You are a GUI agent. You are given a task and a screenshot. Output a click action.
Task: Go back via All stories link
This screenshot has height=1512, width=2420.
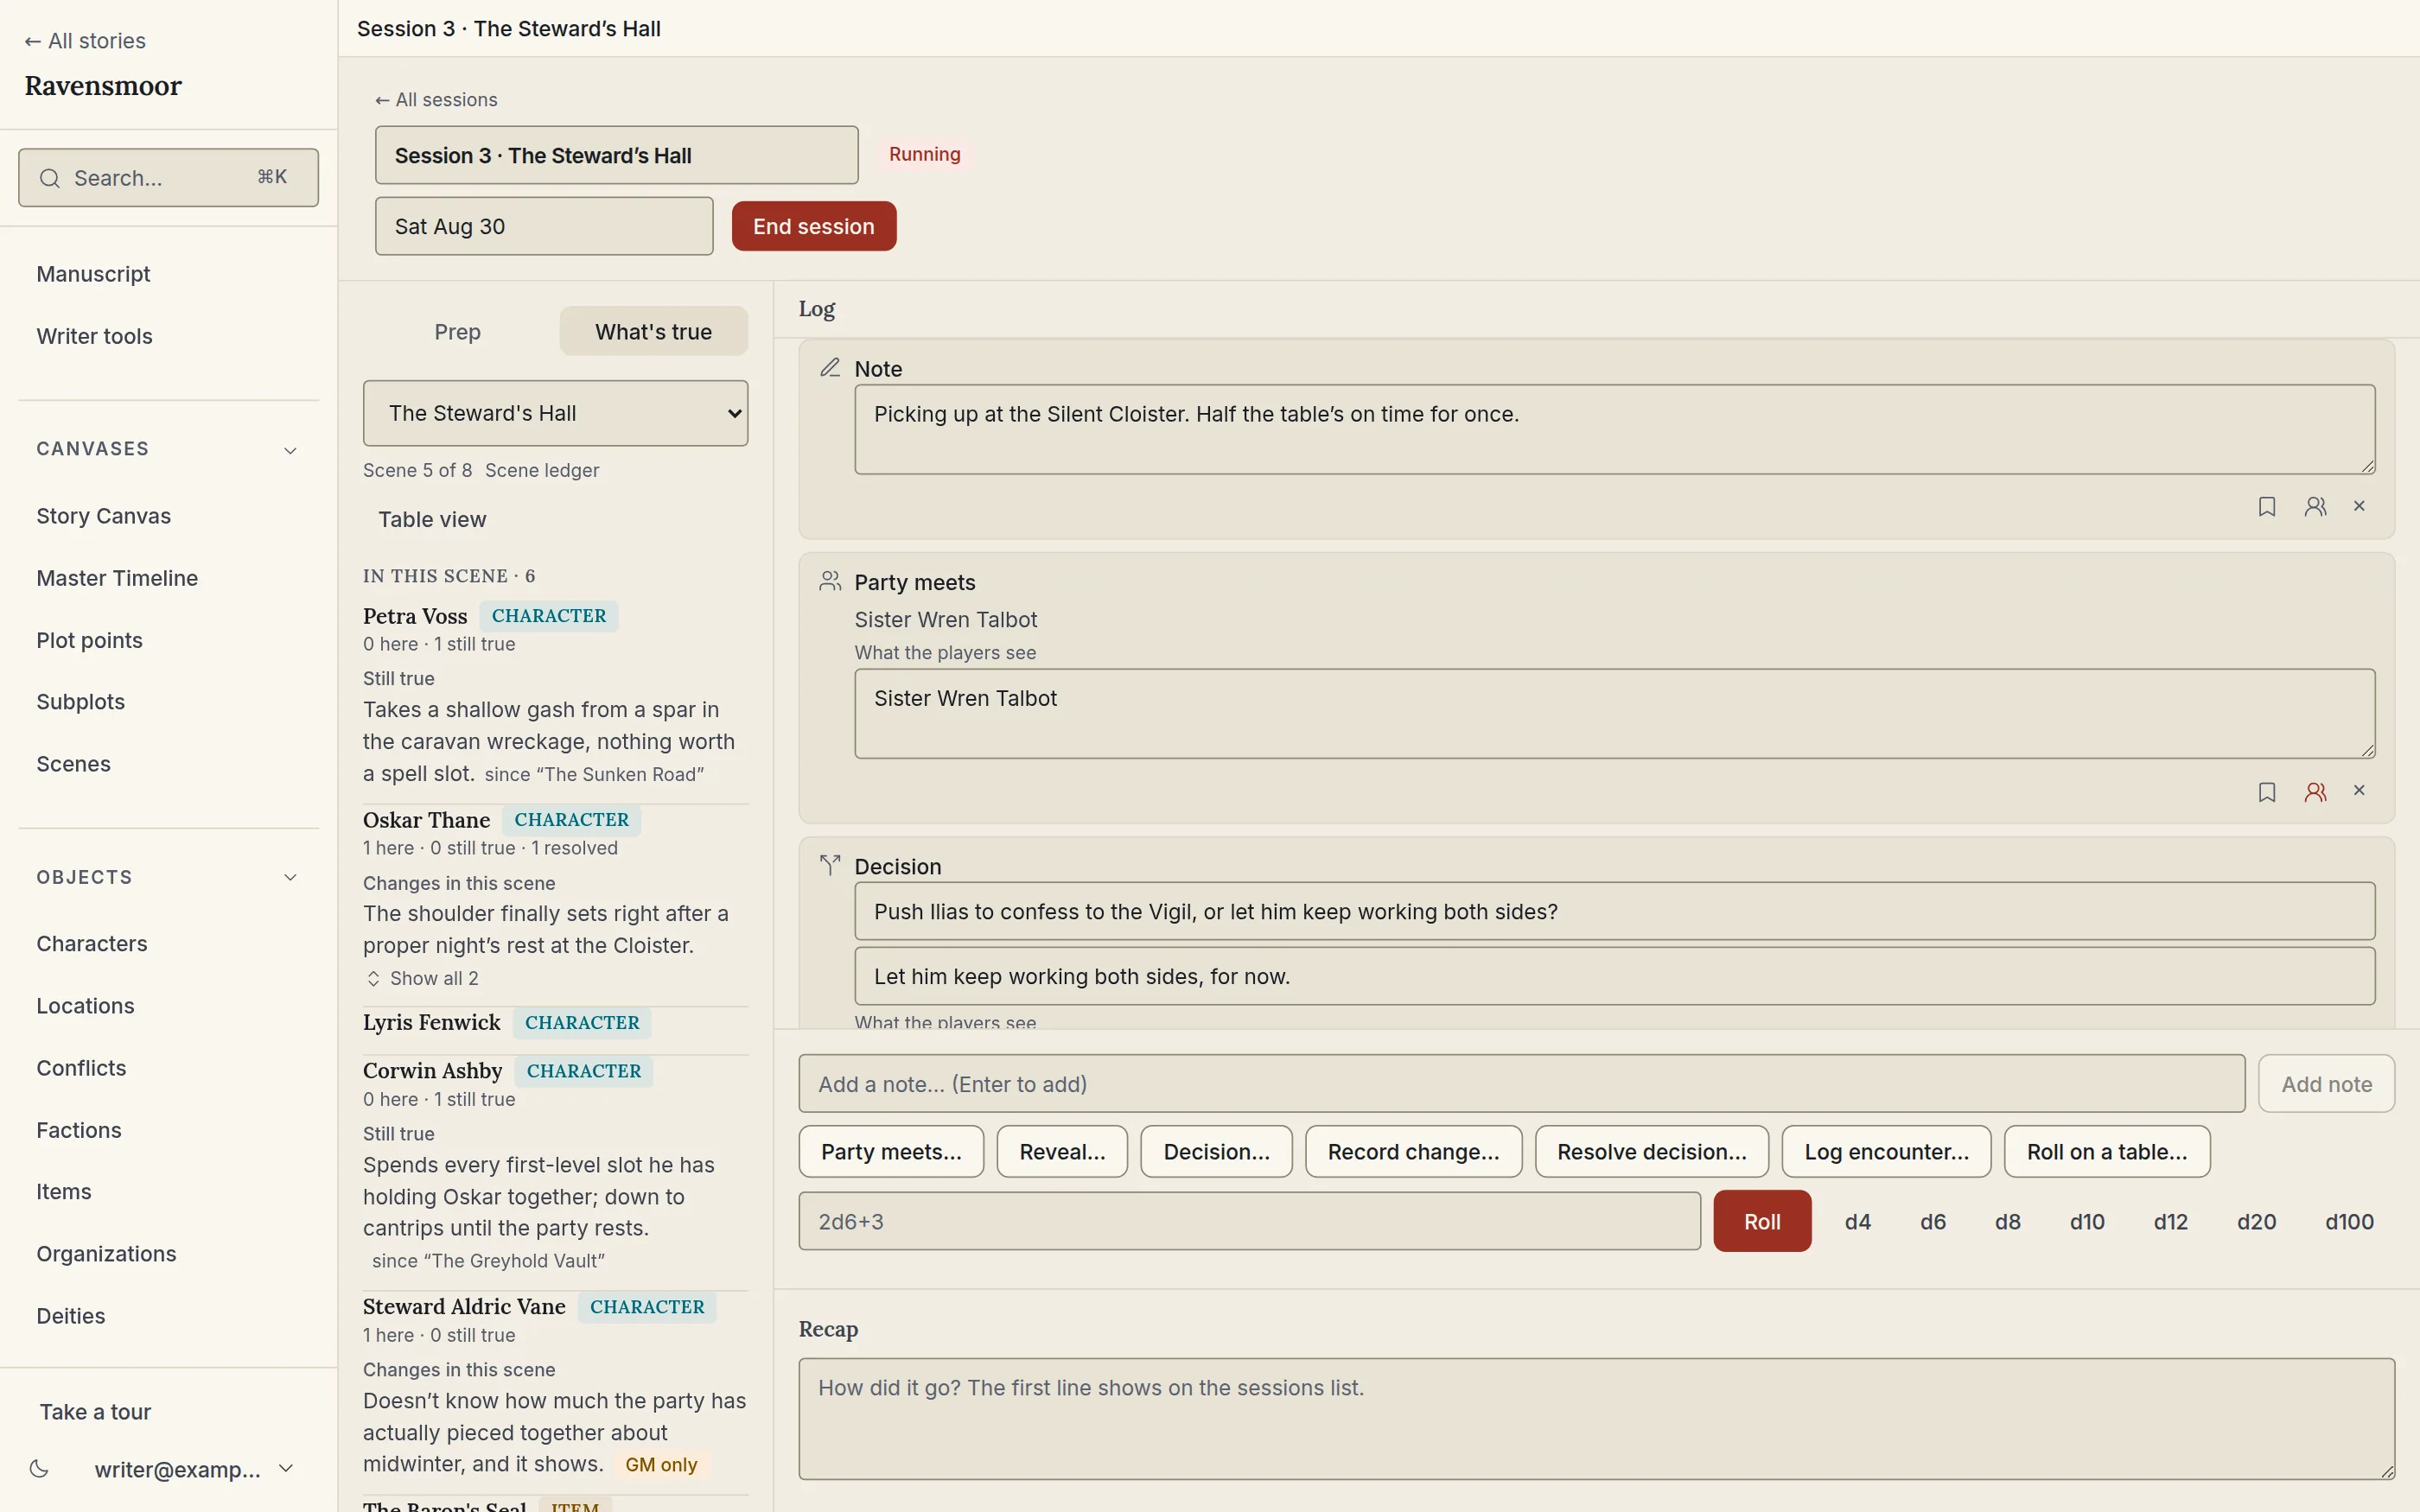(85, 41)
